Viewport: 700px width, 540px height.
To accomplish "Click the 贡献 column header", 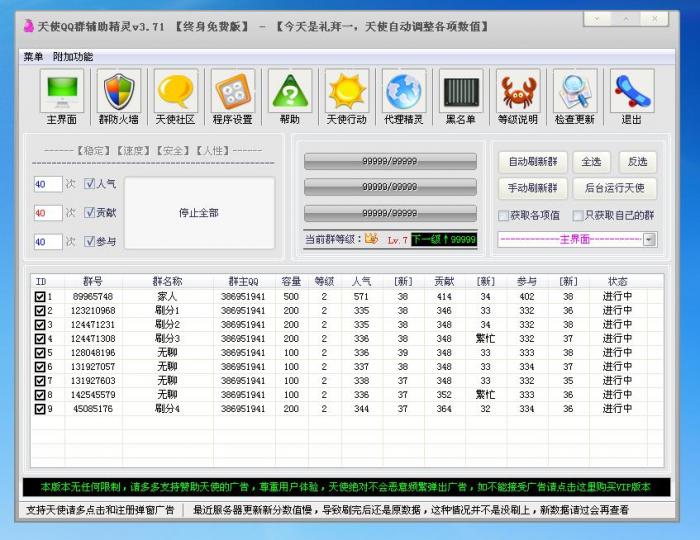I will click(x=444, y=282).
